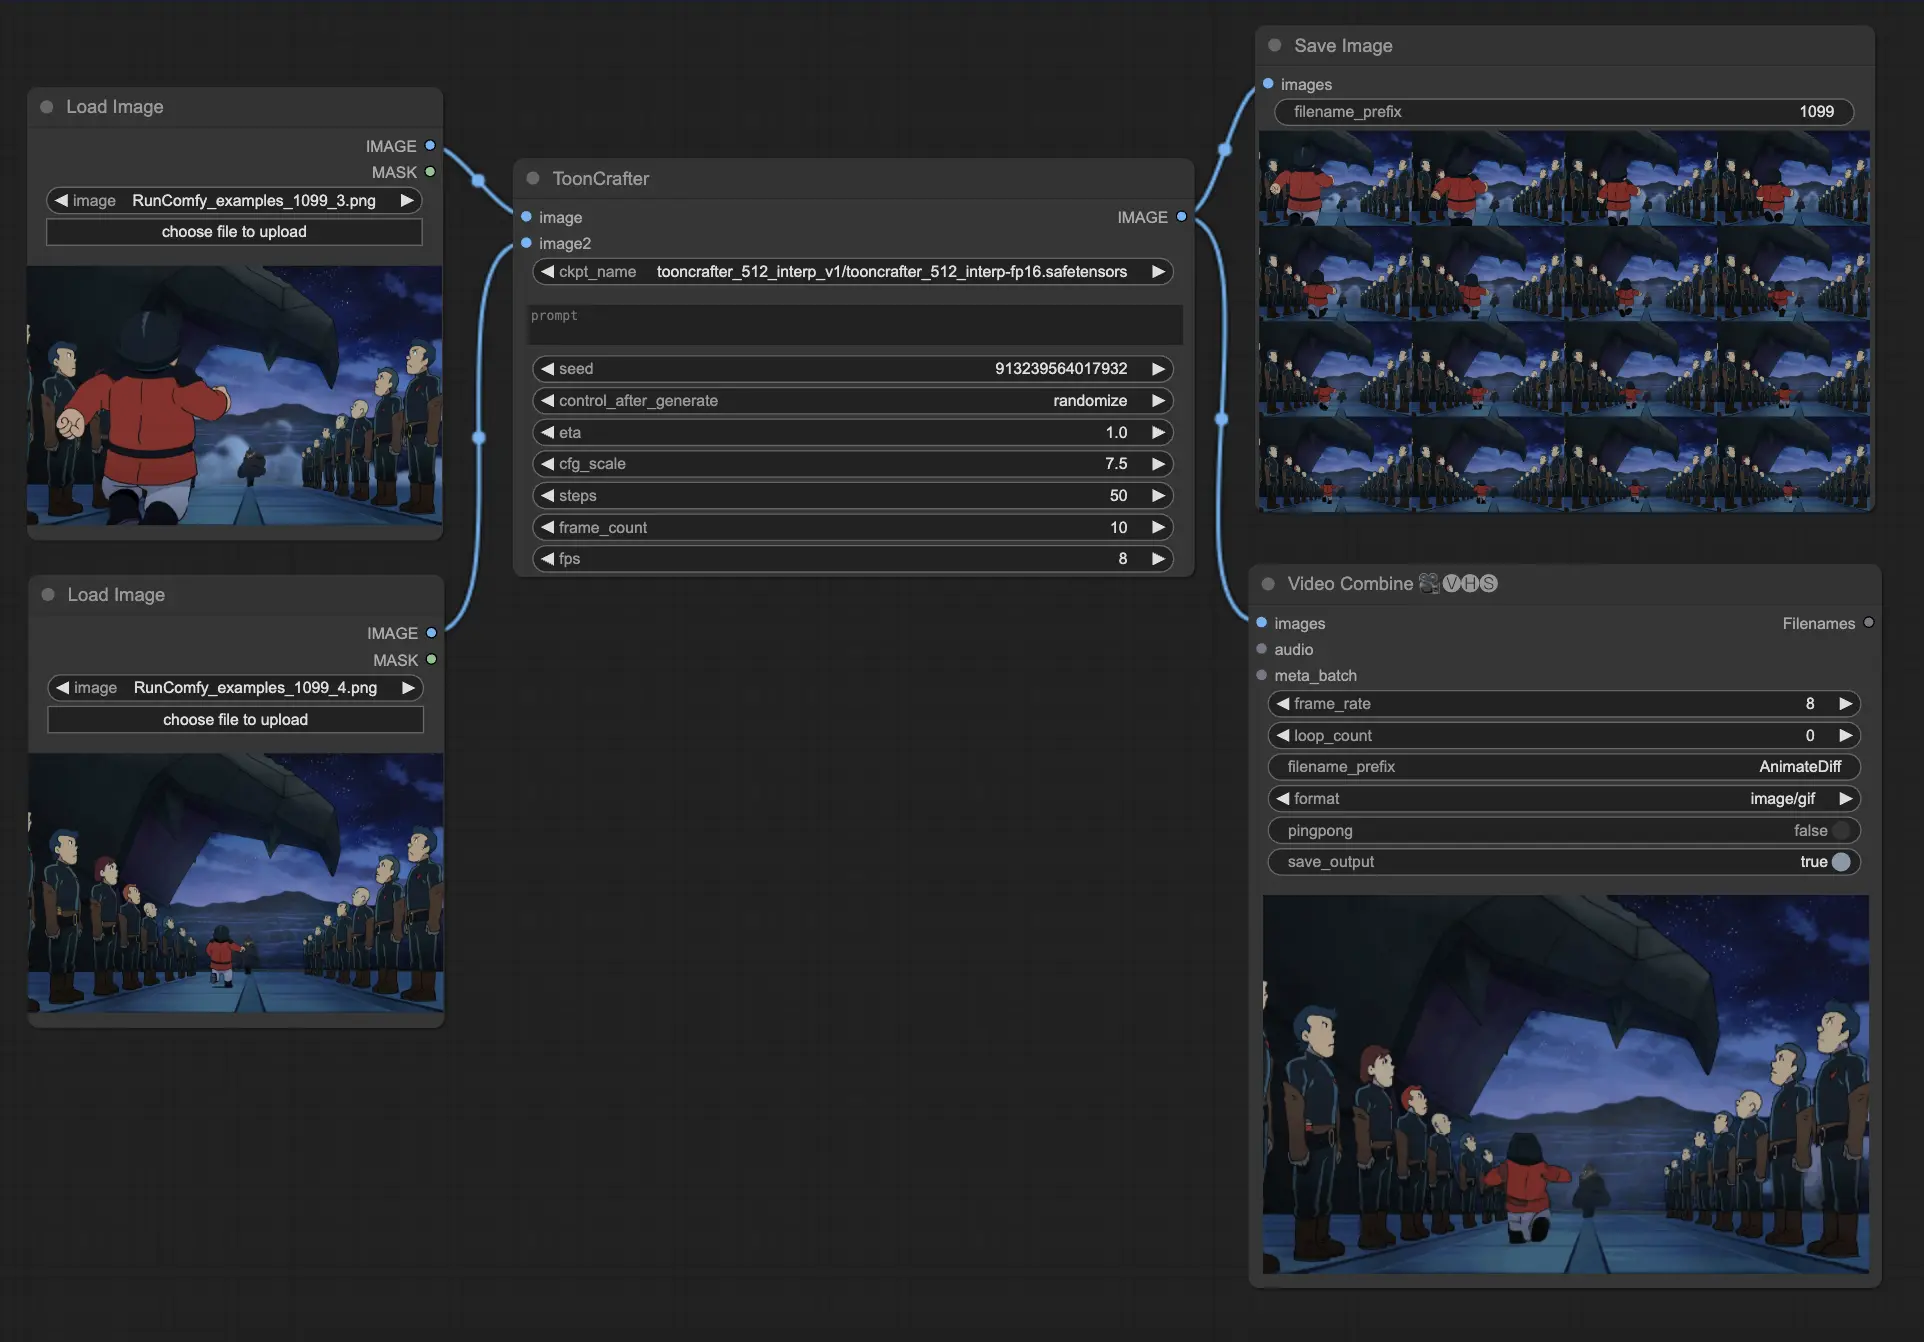The image size is (1924, 1342).
Task: Click MASK output port of top Load Image
Action: pyautogui.click(x=430, y=172)
